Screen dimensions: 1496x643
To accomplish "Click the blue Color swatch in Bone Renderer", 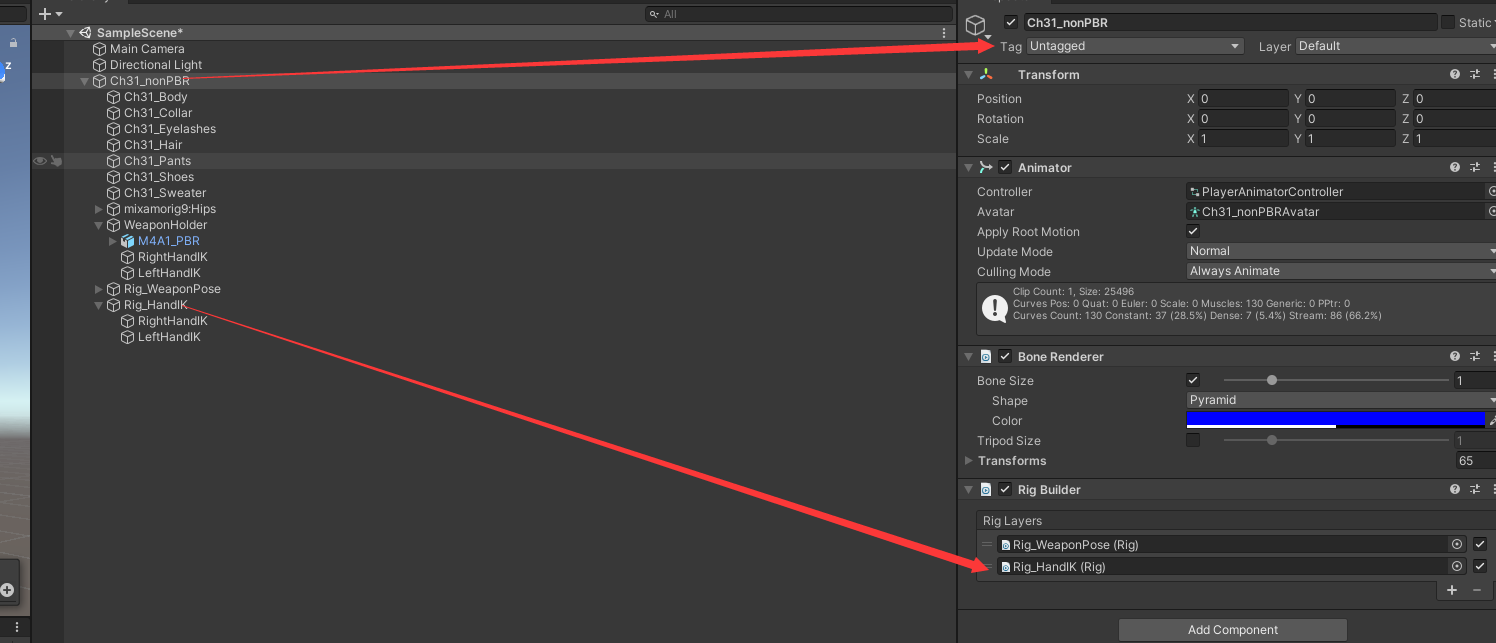I will click(x=1335, y=420).
